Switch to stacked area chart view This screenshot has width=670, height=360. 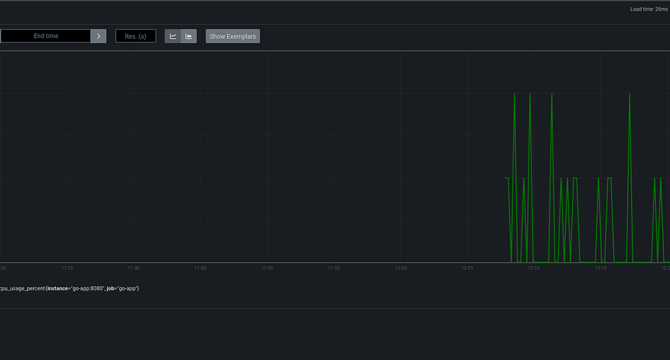tap(189, 36)
